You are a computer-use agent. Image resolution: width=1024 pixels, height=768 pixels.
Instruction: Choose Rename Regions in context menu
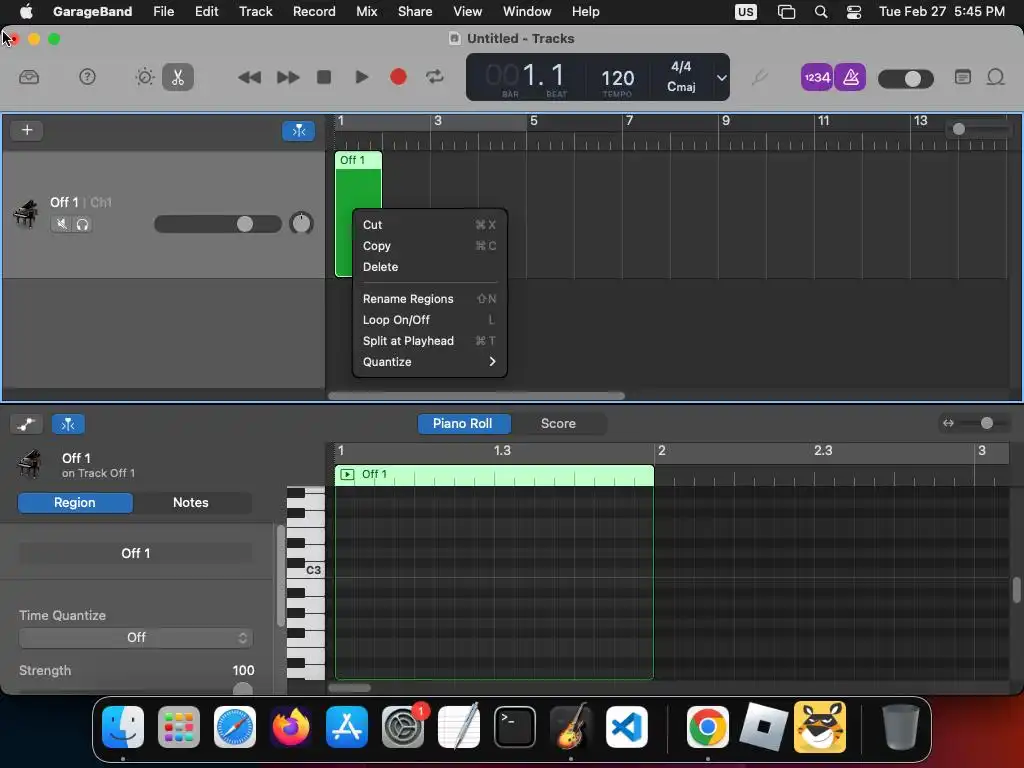[x=430, y=298]
